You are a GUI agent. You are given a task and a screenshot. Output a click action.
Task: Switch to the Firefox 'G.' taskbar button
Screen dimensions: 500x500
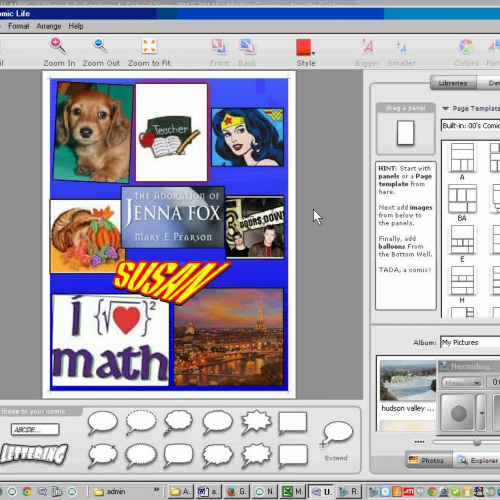point(236,491)
